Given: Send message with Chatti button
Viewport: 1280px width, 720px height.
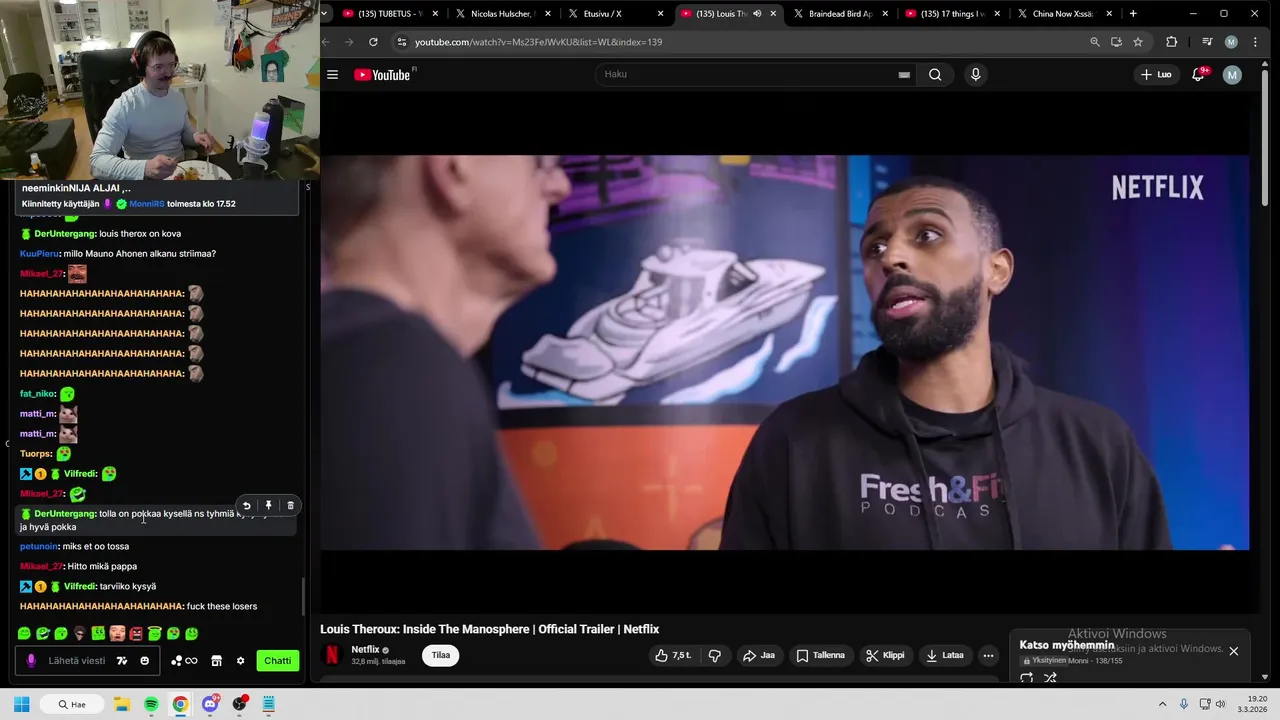Looking at the screenshot, I should click(278, 661).
